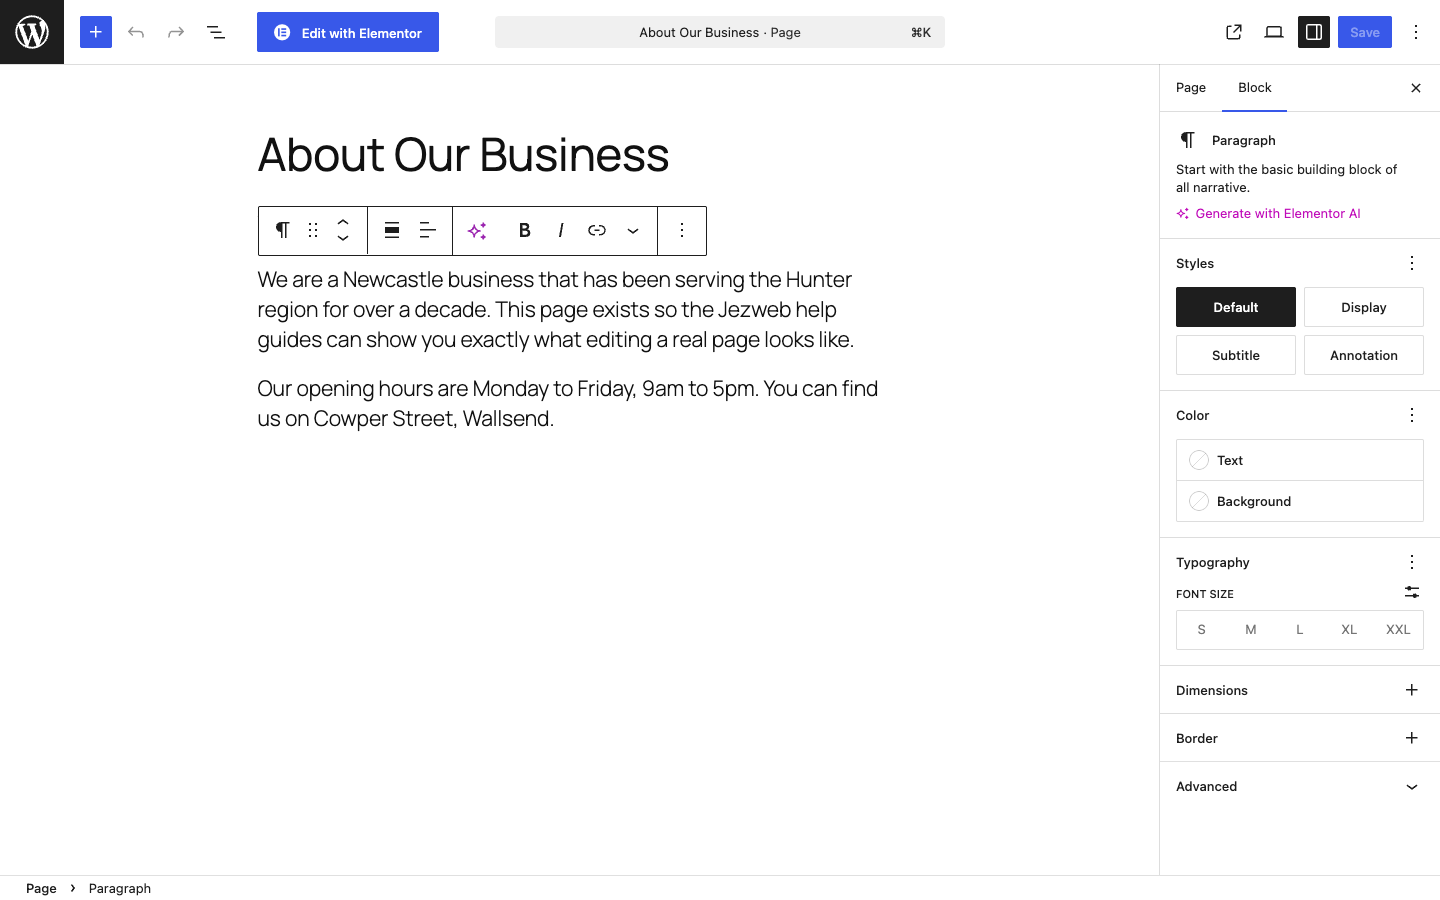Screen dimensions: 1440x900
Task: Choose font size M
Action: coord(1250,630)
